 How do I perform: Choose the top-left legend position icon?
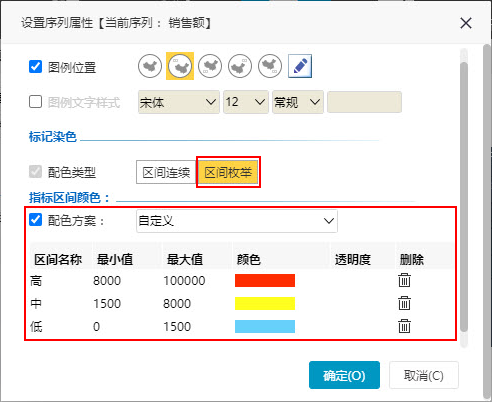[x=180, y=66]
